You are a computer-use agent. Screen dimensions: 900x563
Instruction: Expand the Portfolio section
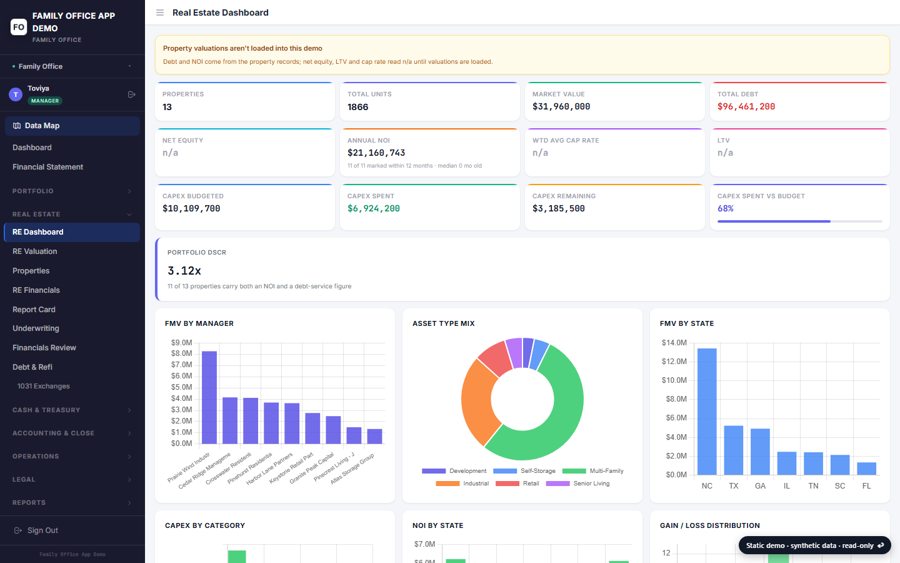tap(72, 191)
